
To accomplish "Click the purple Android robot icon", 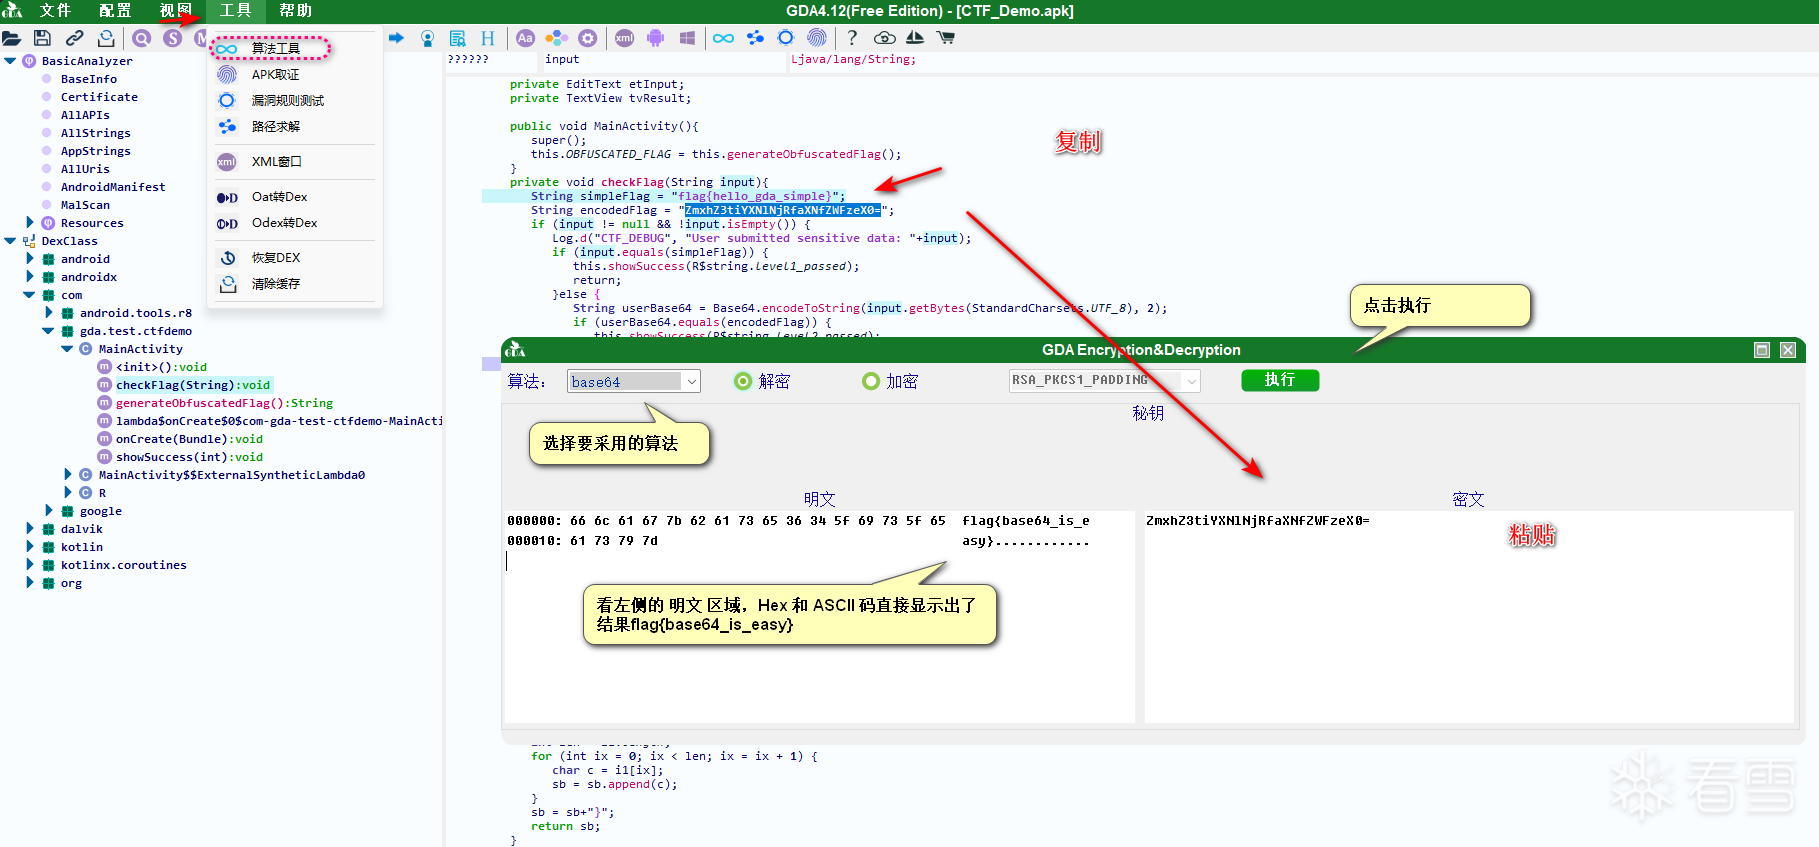I will [655, 38].
